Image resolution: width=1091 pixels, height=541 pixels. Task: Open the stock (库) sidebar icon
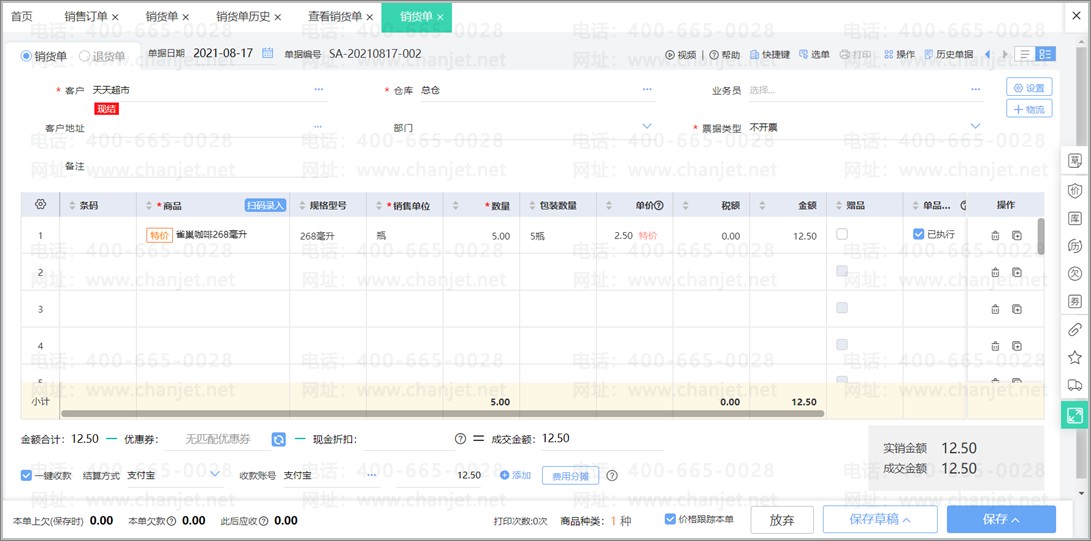coord(1074,218)
